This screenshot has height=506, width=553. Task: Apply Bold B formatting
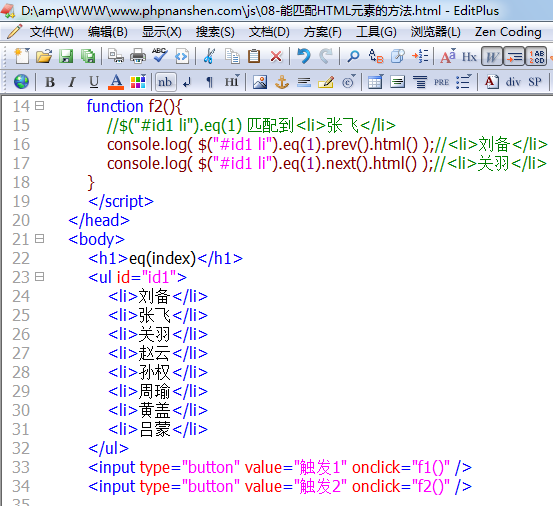[x=50, y=82]
